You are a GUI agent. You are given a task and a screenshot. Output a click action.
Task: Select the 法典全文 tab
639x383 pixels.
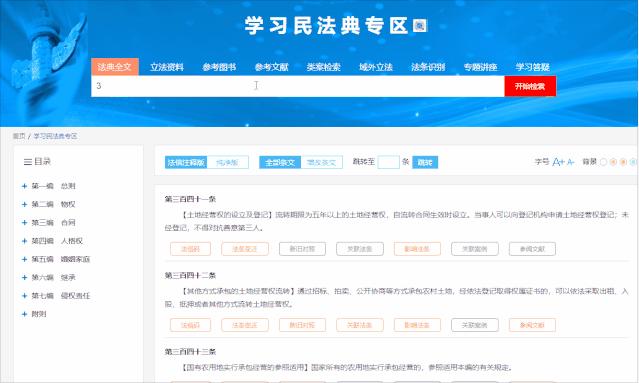pyautogui.click(x=115, y=67)
